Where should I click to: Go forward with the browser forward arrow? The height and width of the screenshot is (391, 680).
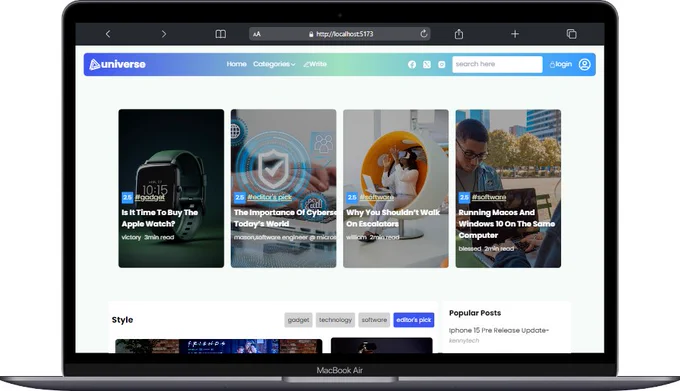pyautogui.click(x=163, y=34)
